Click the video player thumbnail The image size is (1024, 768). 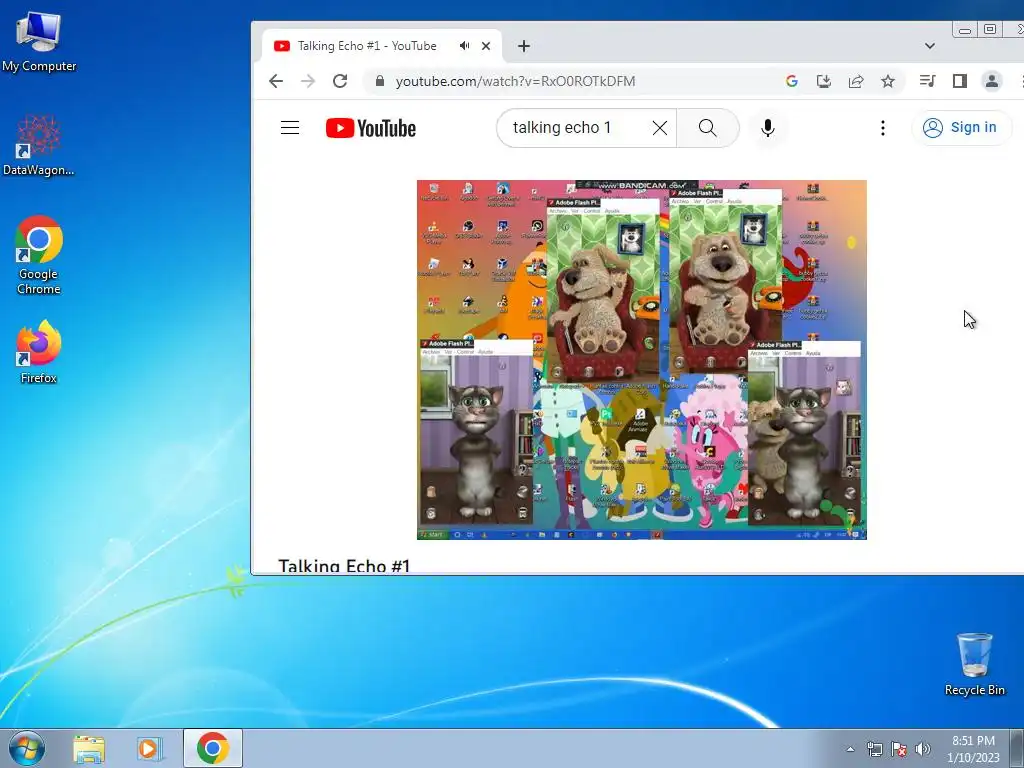(642, 360)
